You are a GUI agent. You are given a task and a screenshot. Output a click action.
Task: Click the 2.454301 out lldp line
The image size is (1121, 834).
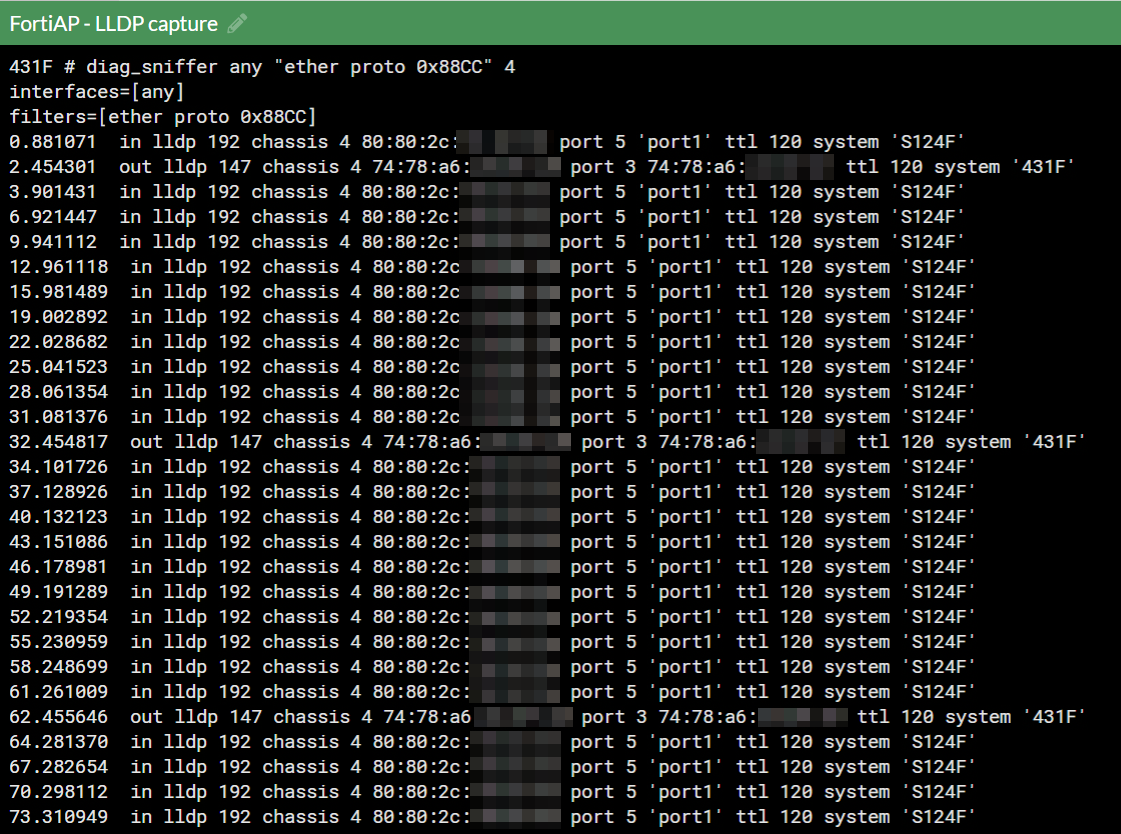point(542,167)
